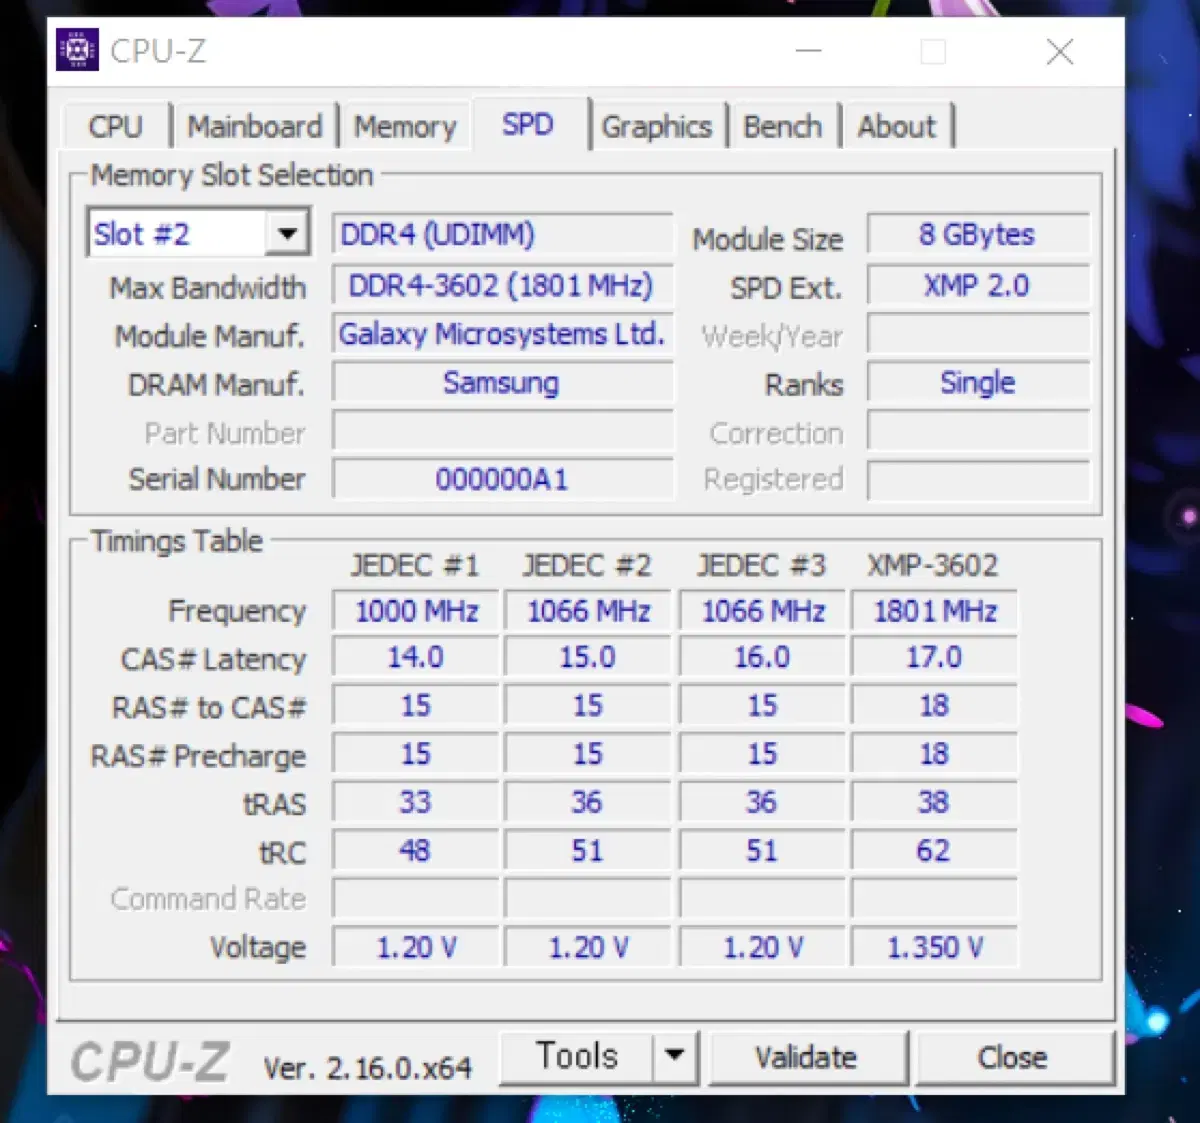This screenshot has width=1200, height=1123.
Task: Click the 38 tRAS value
Action: (934, 802)
